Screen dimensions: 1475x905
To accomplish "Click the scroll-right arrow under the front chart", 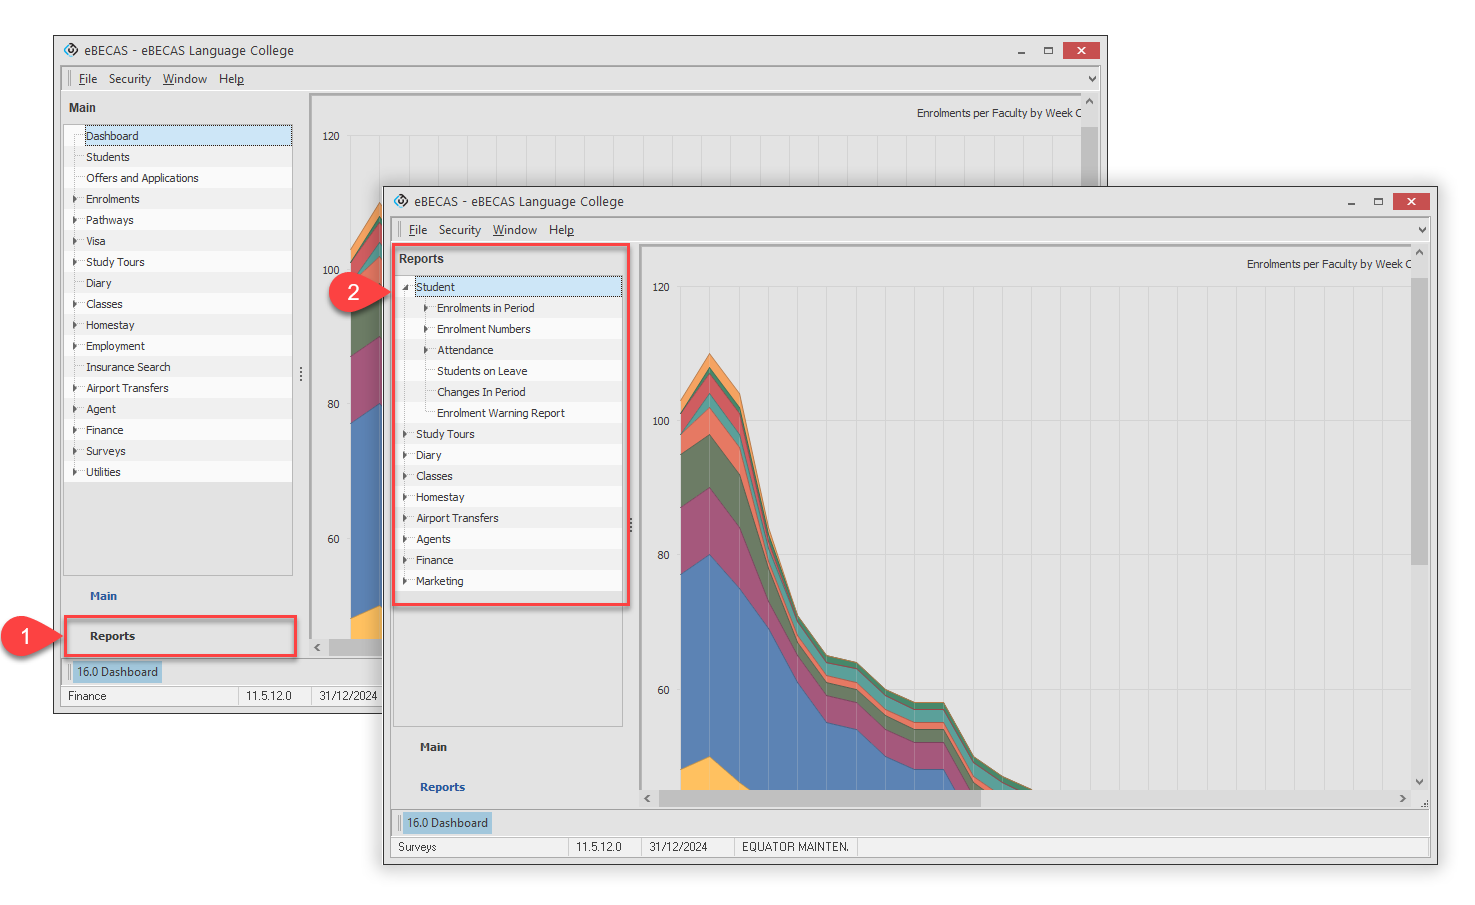I will pos(1402,798).
